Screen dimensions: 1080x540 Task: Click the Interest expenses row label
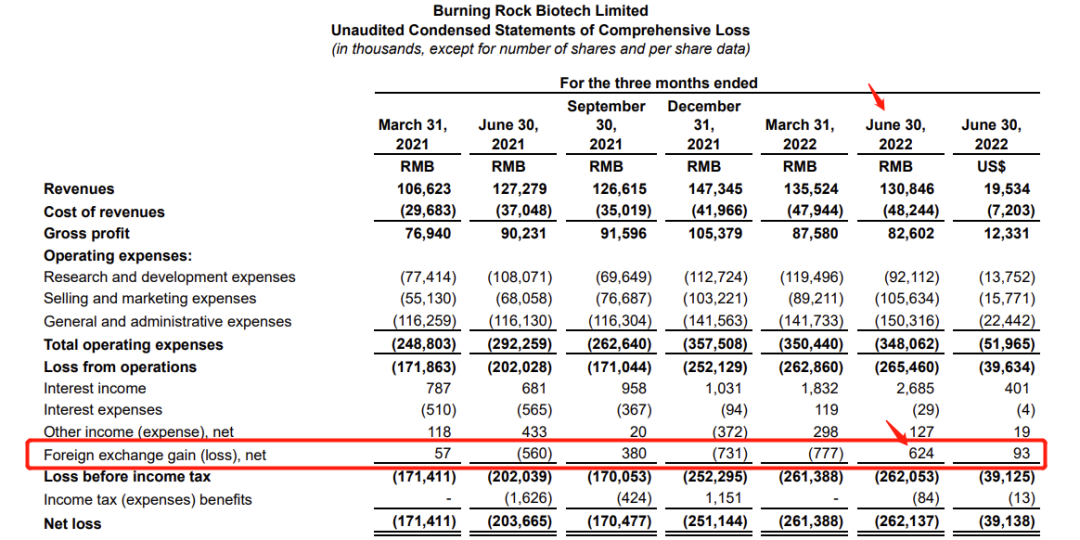click(103, 411)
